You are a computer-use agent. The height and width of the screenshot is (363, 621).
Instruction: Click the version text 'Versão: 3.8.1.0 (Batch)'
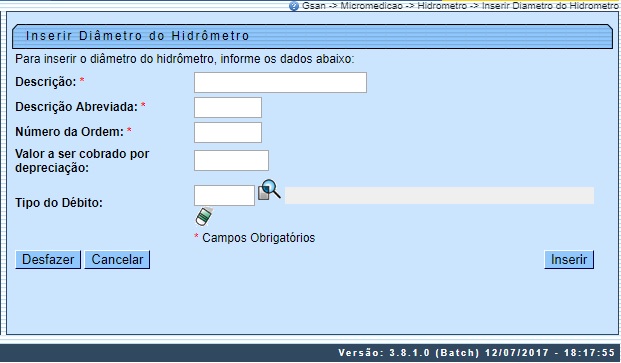[409, 352]
